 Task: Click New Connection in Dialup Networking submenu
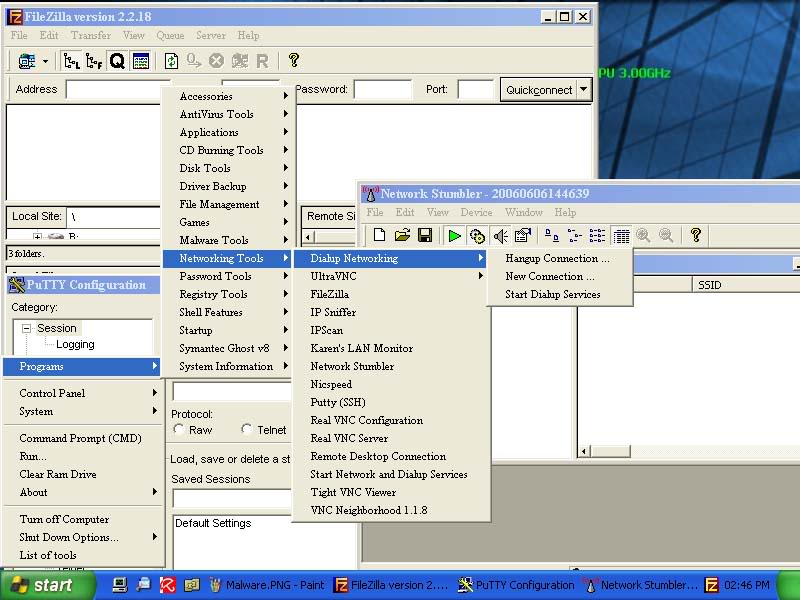click(x=549, y=276)
